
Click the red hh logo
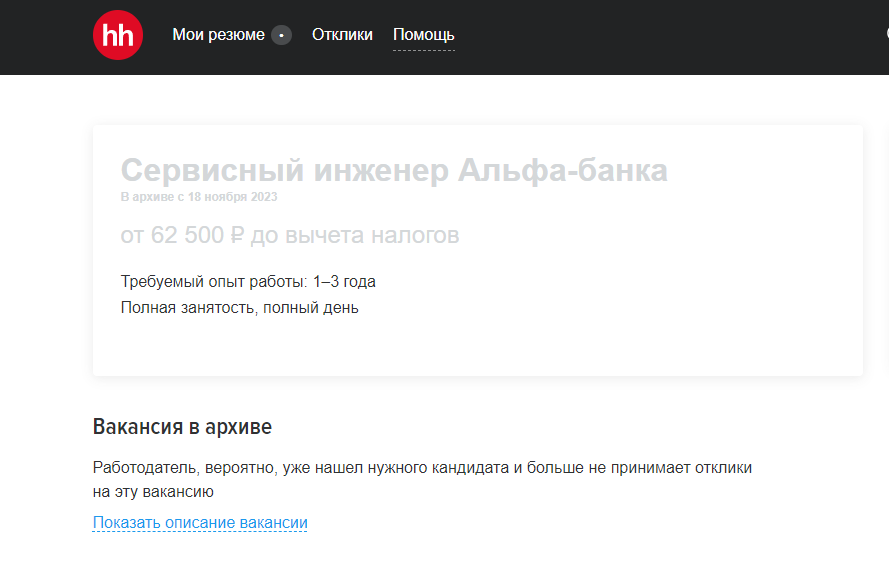pyautogui.click(x=118, y=35)
